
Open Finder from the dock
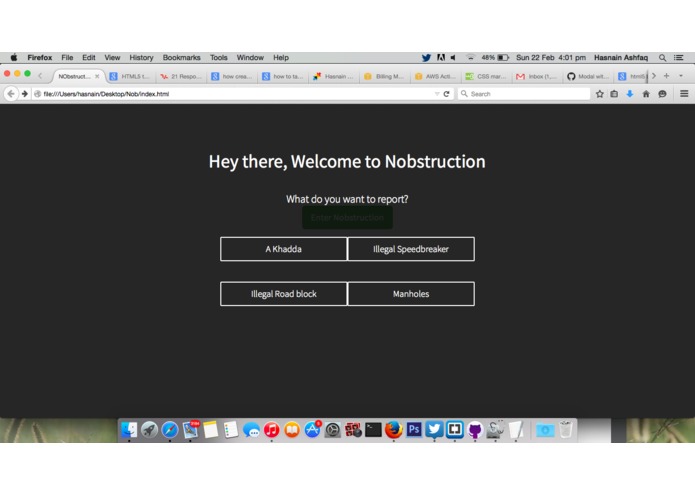tap(129, 429)
